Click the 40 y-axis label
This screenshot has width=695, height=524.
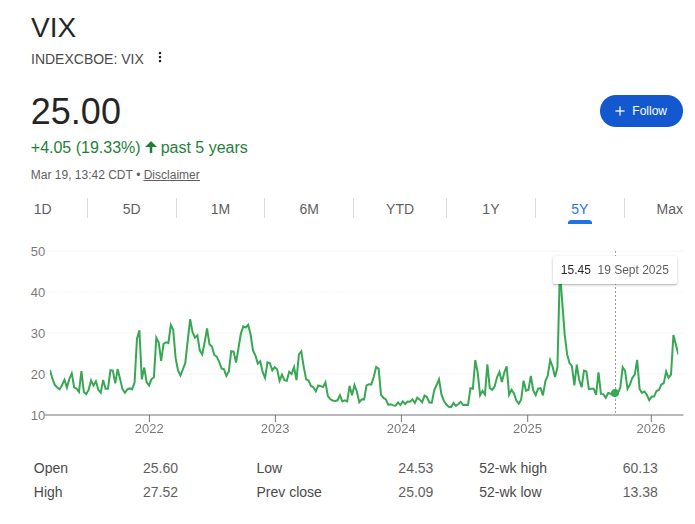coord(38,293)
